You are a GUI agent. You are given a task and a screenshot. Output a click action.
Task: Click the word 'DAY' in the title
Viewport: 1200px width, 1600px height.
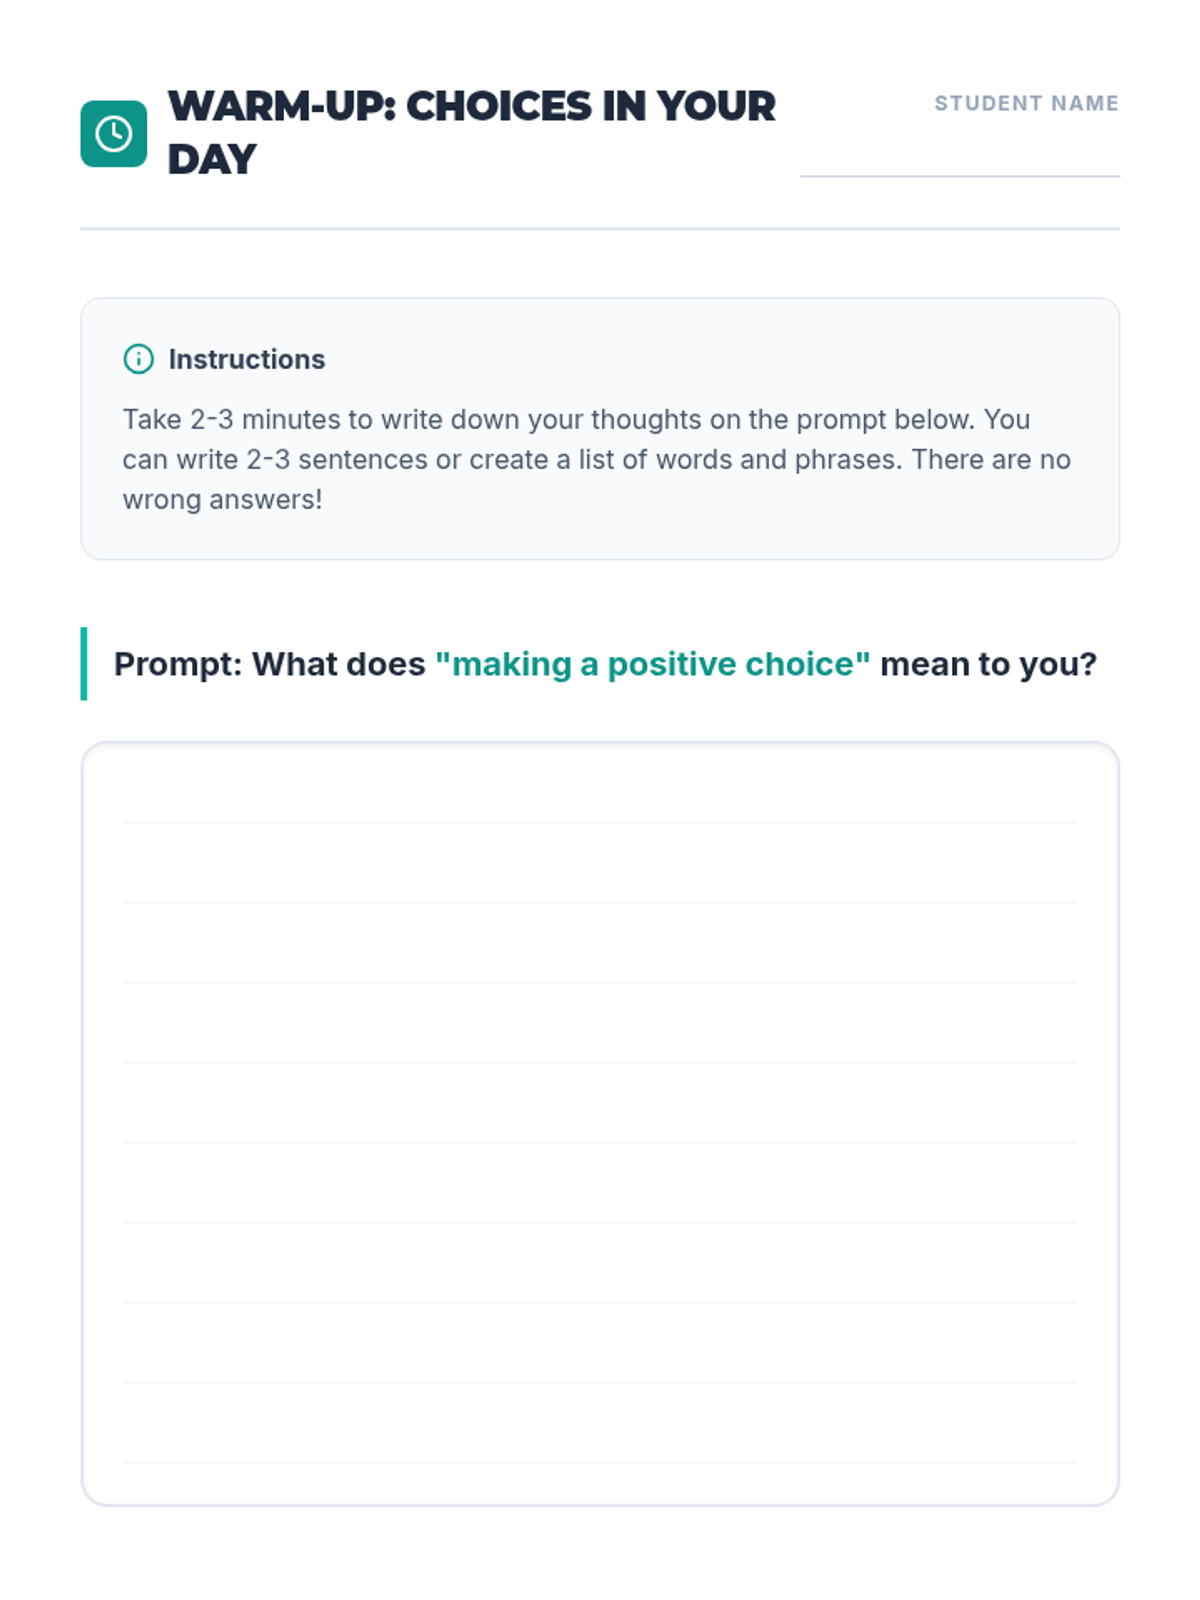(212, 160)
